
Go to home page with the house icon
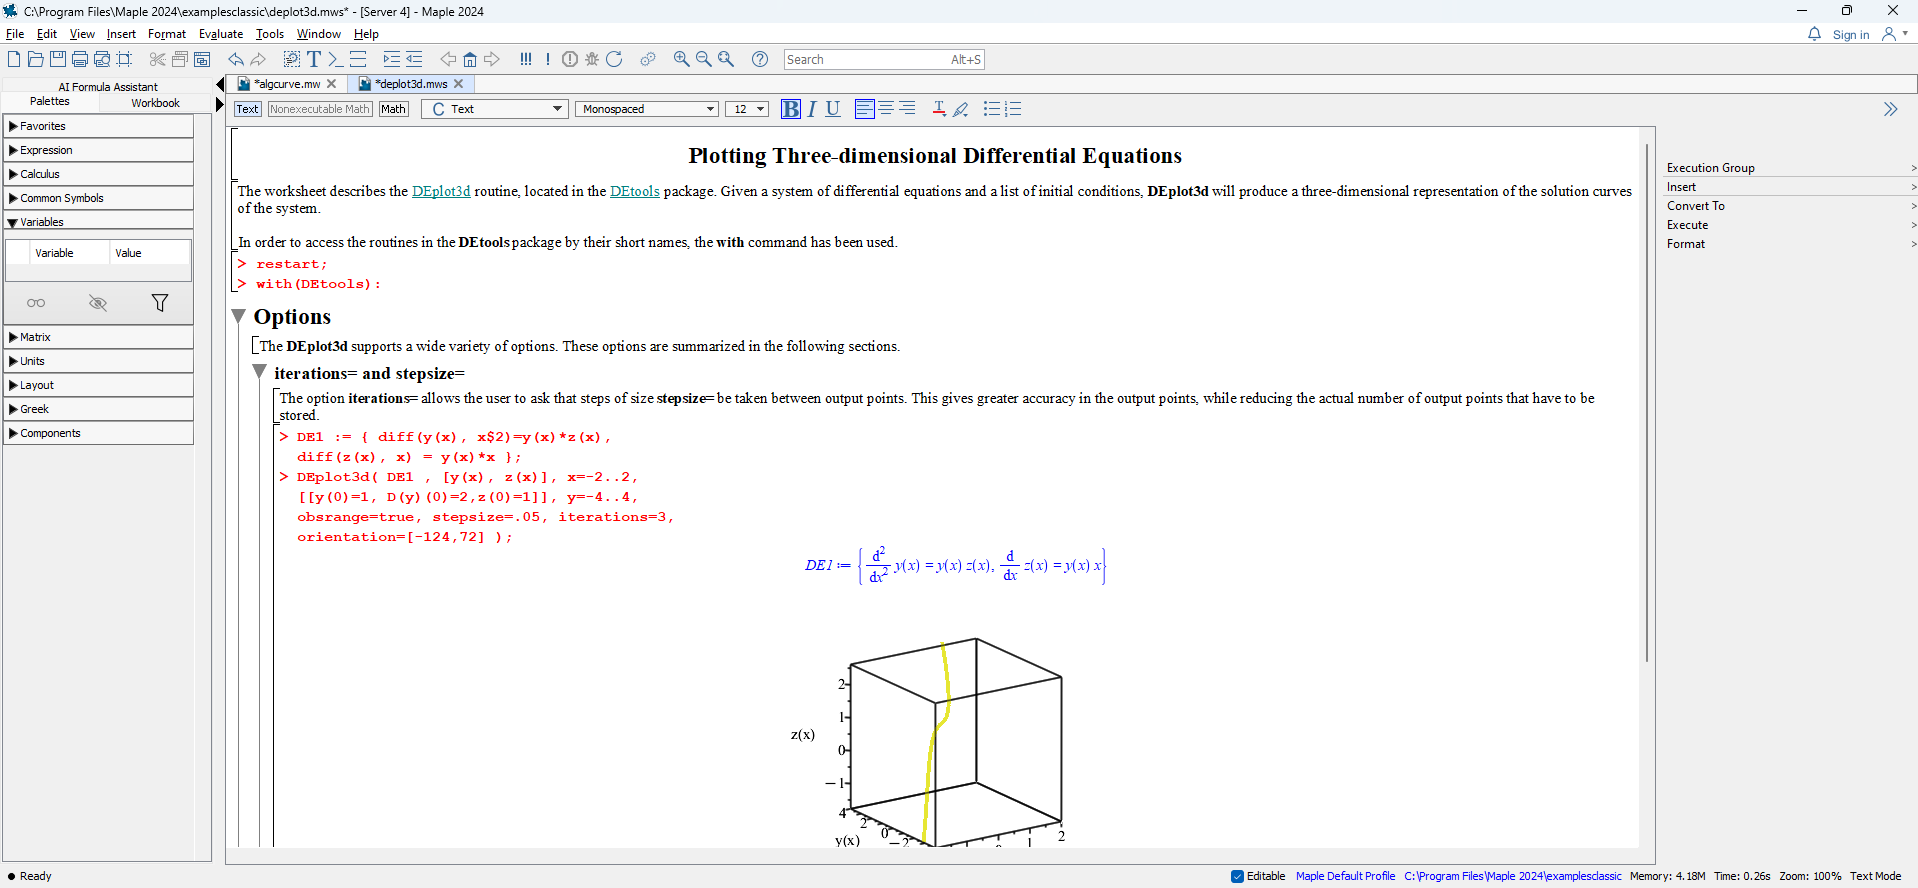(470, 59)
